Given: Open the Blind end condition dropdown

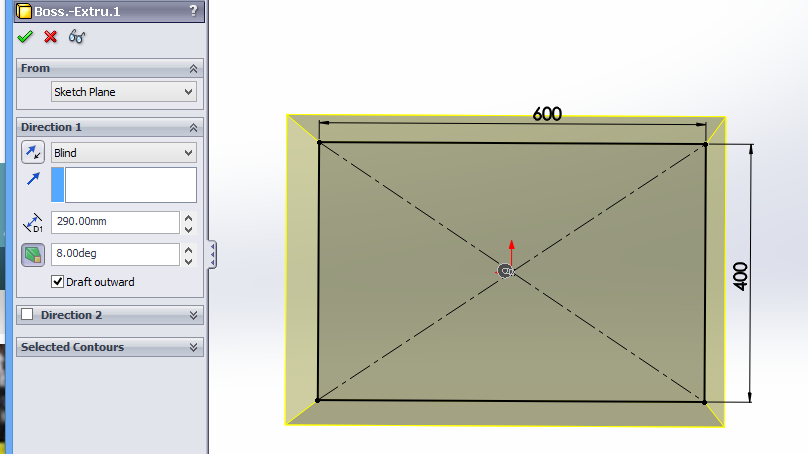Looking at the screenshot, I should coord(124,153).
